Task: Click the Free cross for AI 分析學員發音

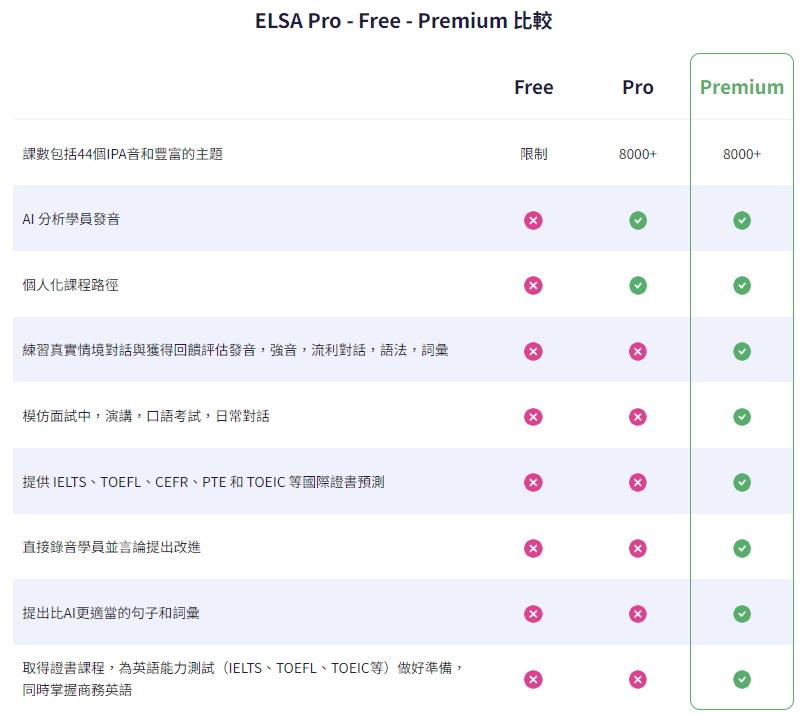Action: click(533, 220)
